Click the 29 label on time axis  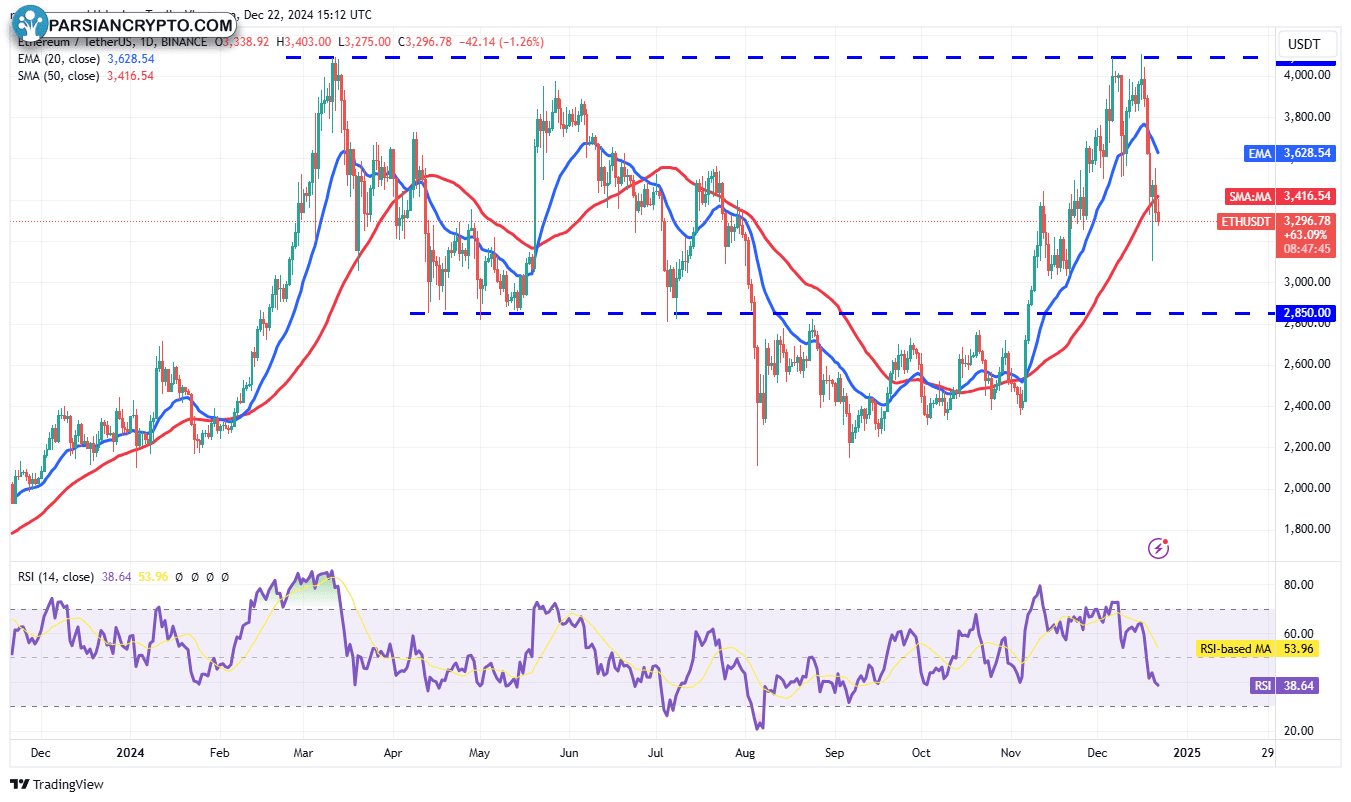[x=1268, y=751]
